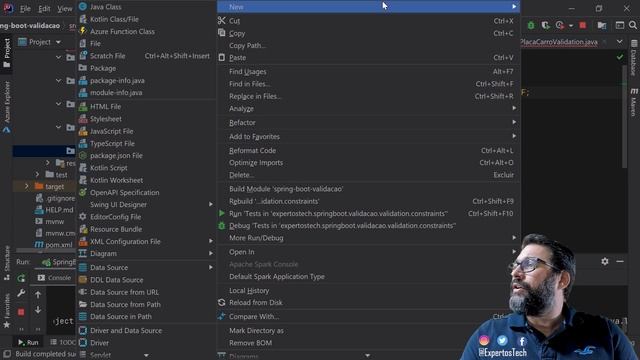This screenshot has height=360, width=640.
Task: Expand the Analyze submenu arrow
Action: tap(514, 108)
